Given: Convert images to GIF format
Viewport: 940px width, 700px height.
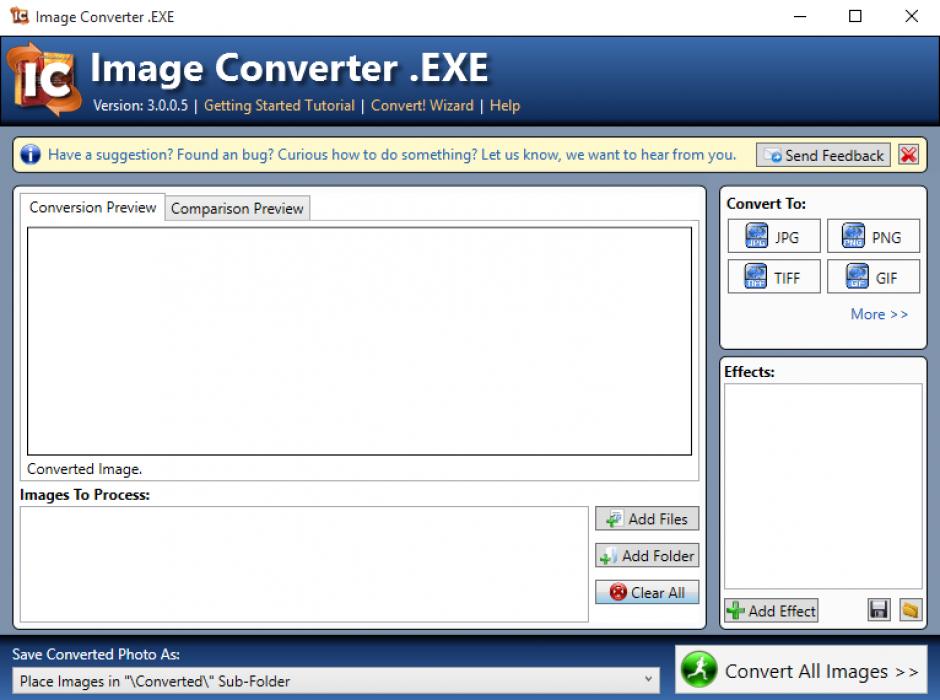Looking at the screenshot, I should point(873,277).
